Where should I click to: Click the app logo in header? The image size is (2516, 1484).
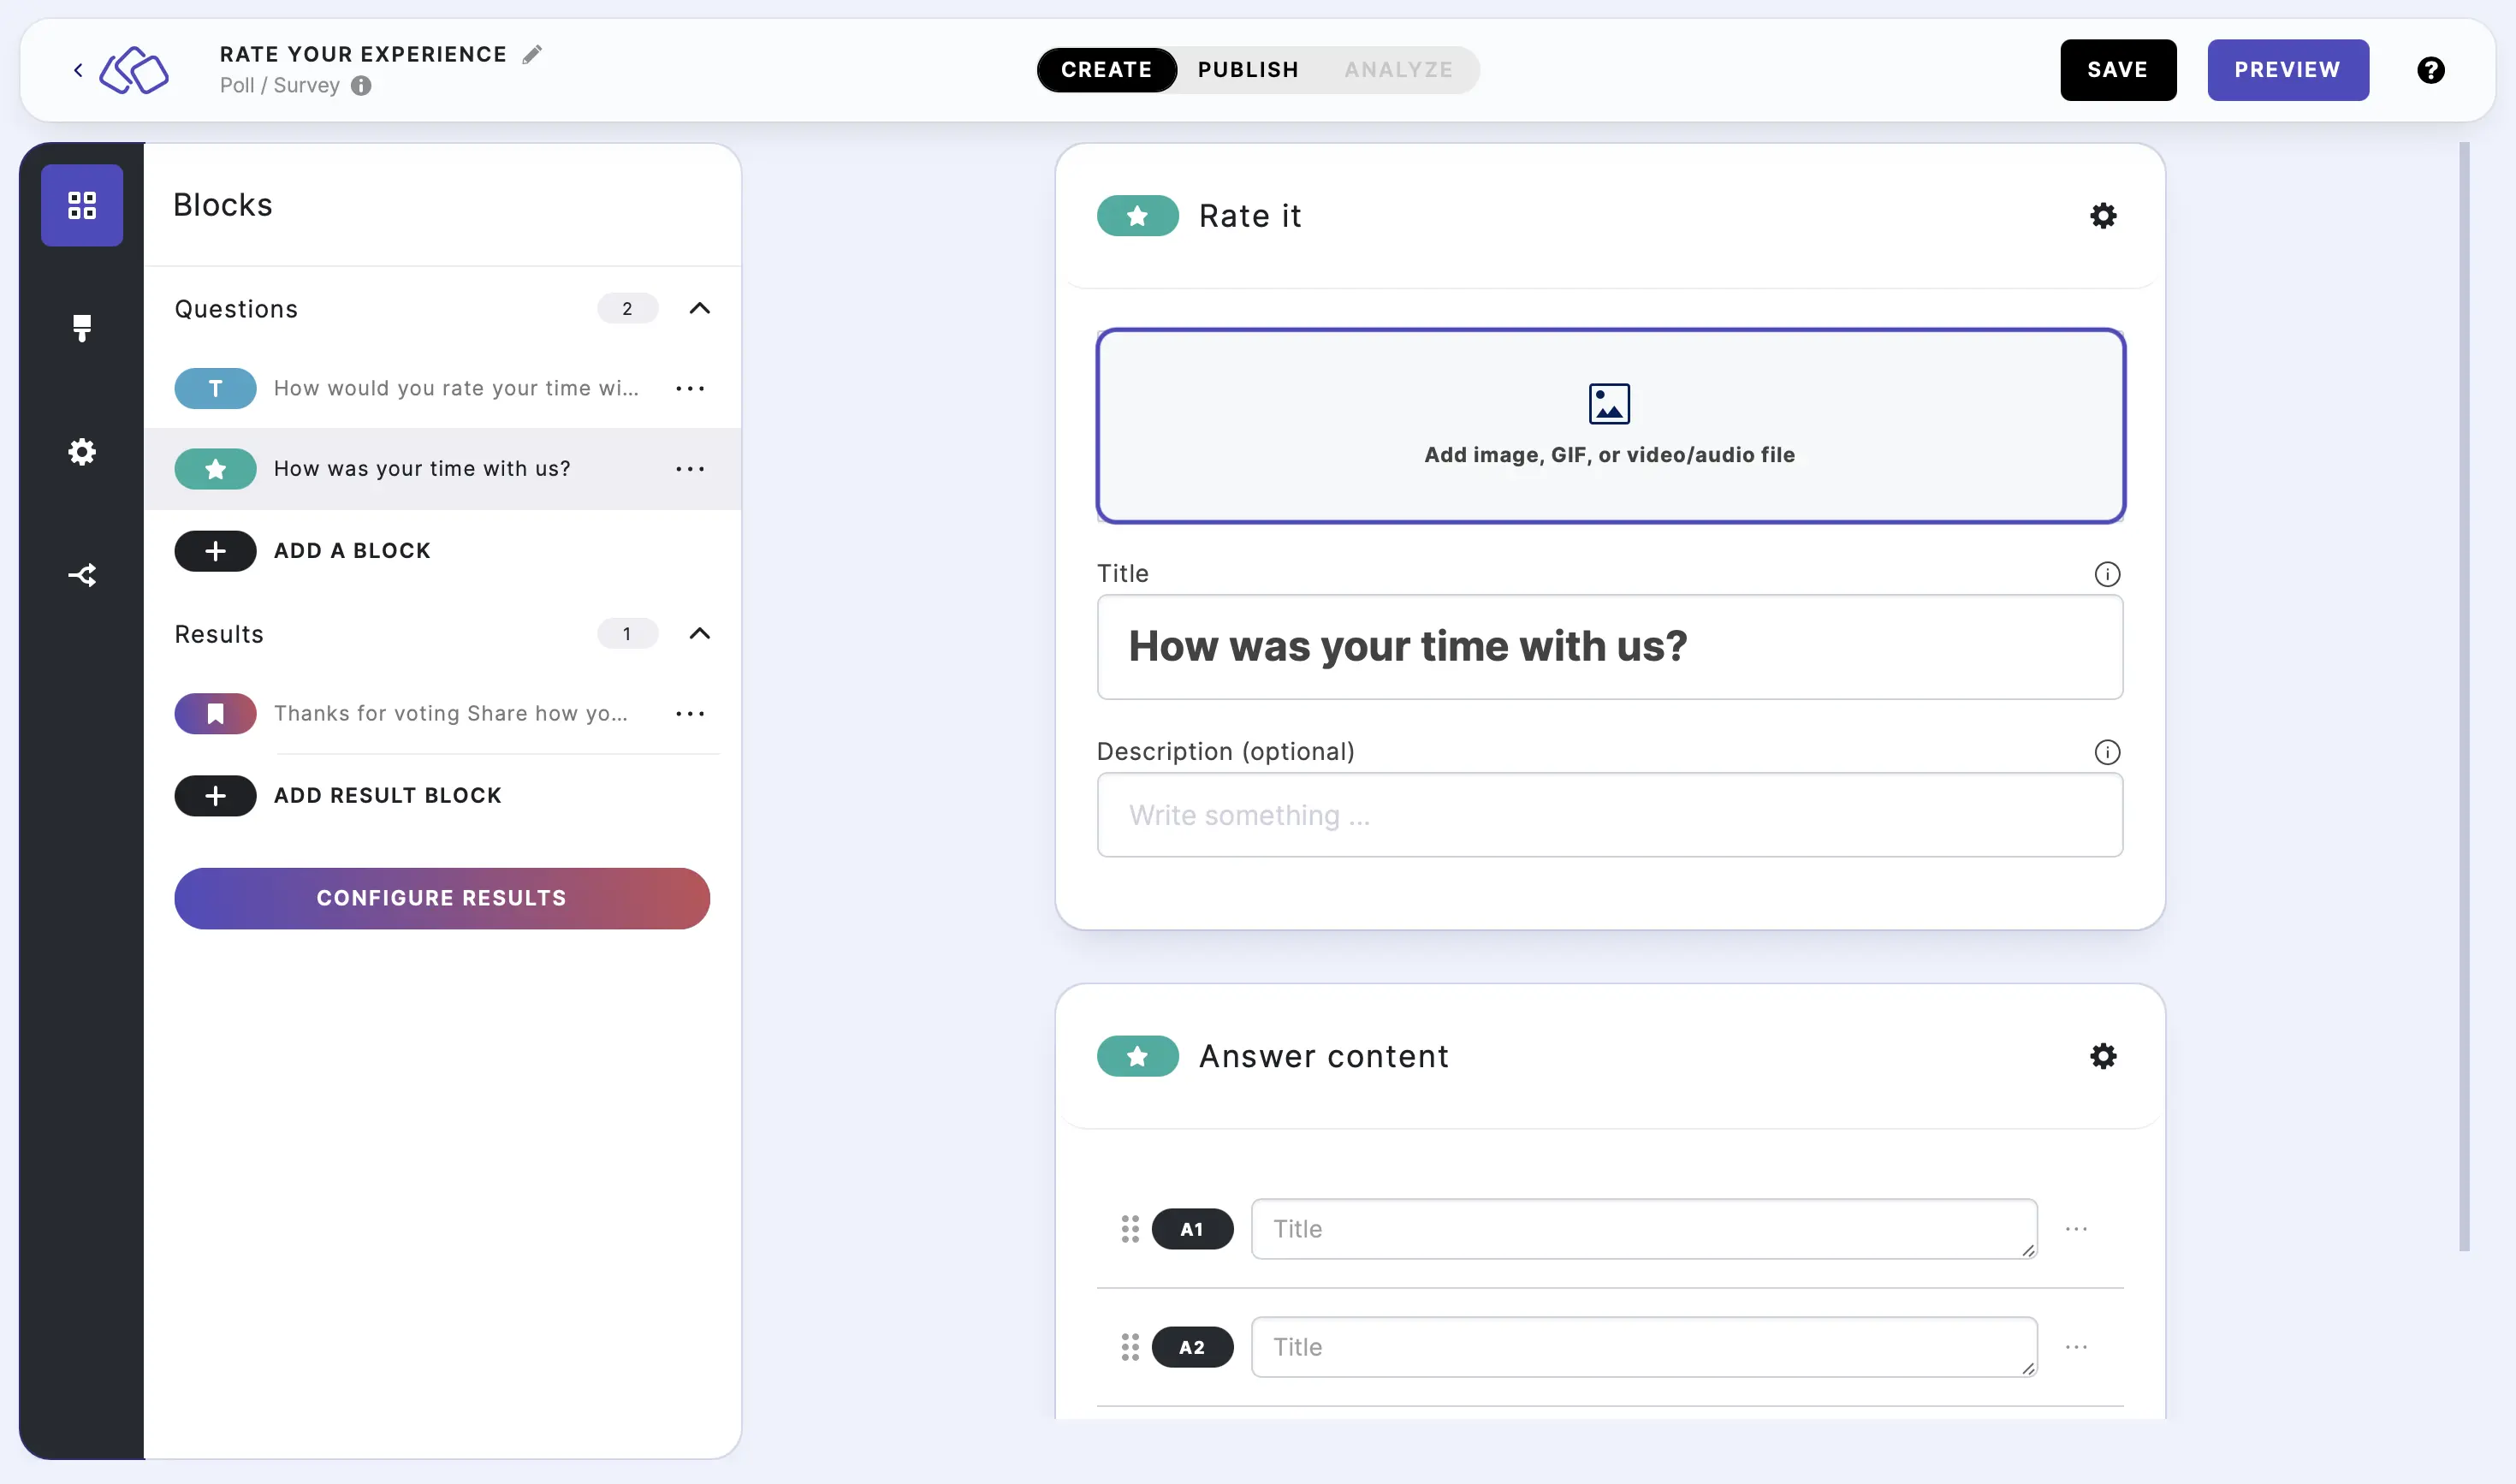[134, 70]
